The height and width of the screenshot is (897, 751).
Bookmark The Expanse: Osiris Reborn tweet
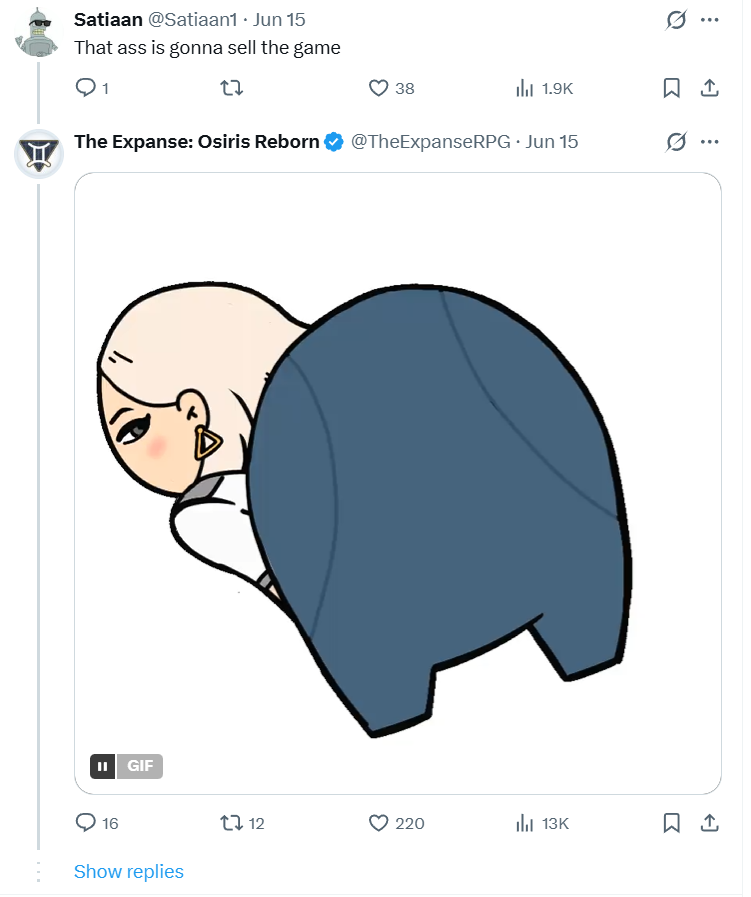point(671,823)
